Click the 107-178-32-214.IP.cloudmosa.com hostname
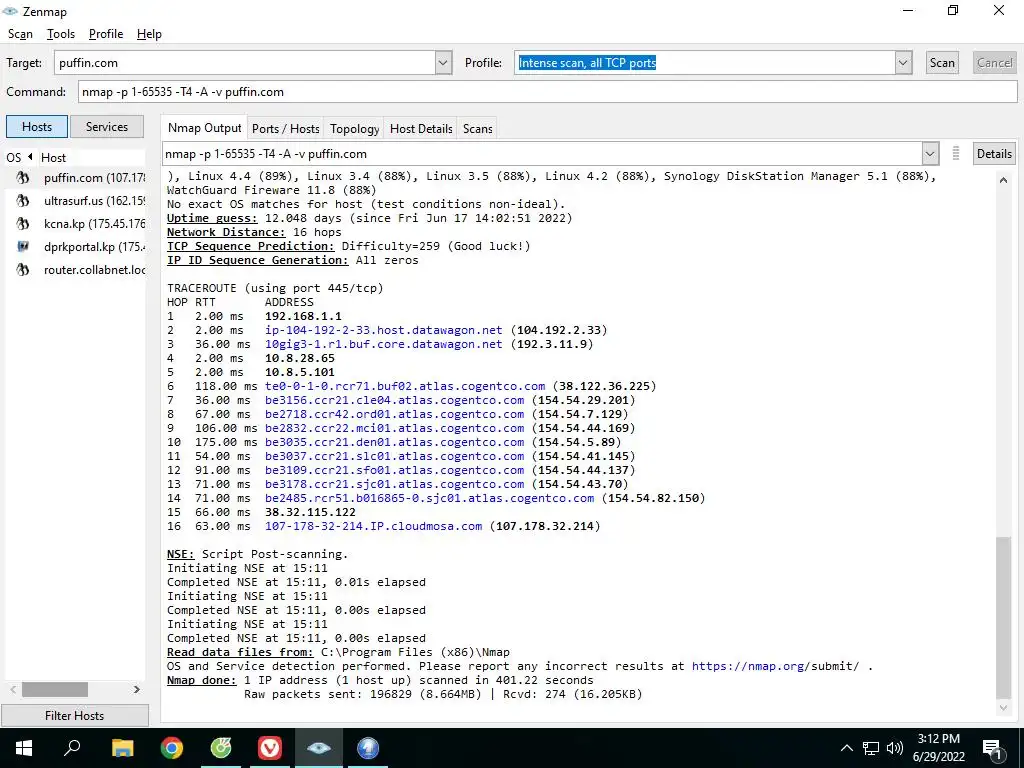The width and height of the screenshot is (1024, 768). pyautogui.click(x=374, y=526)
